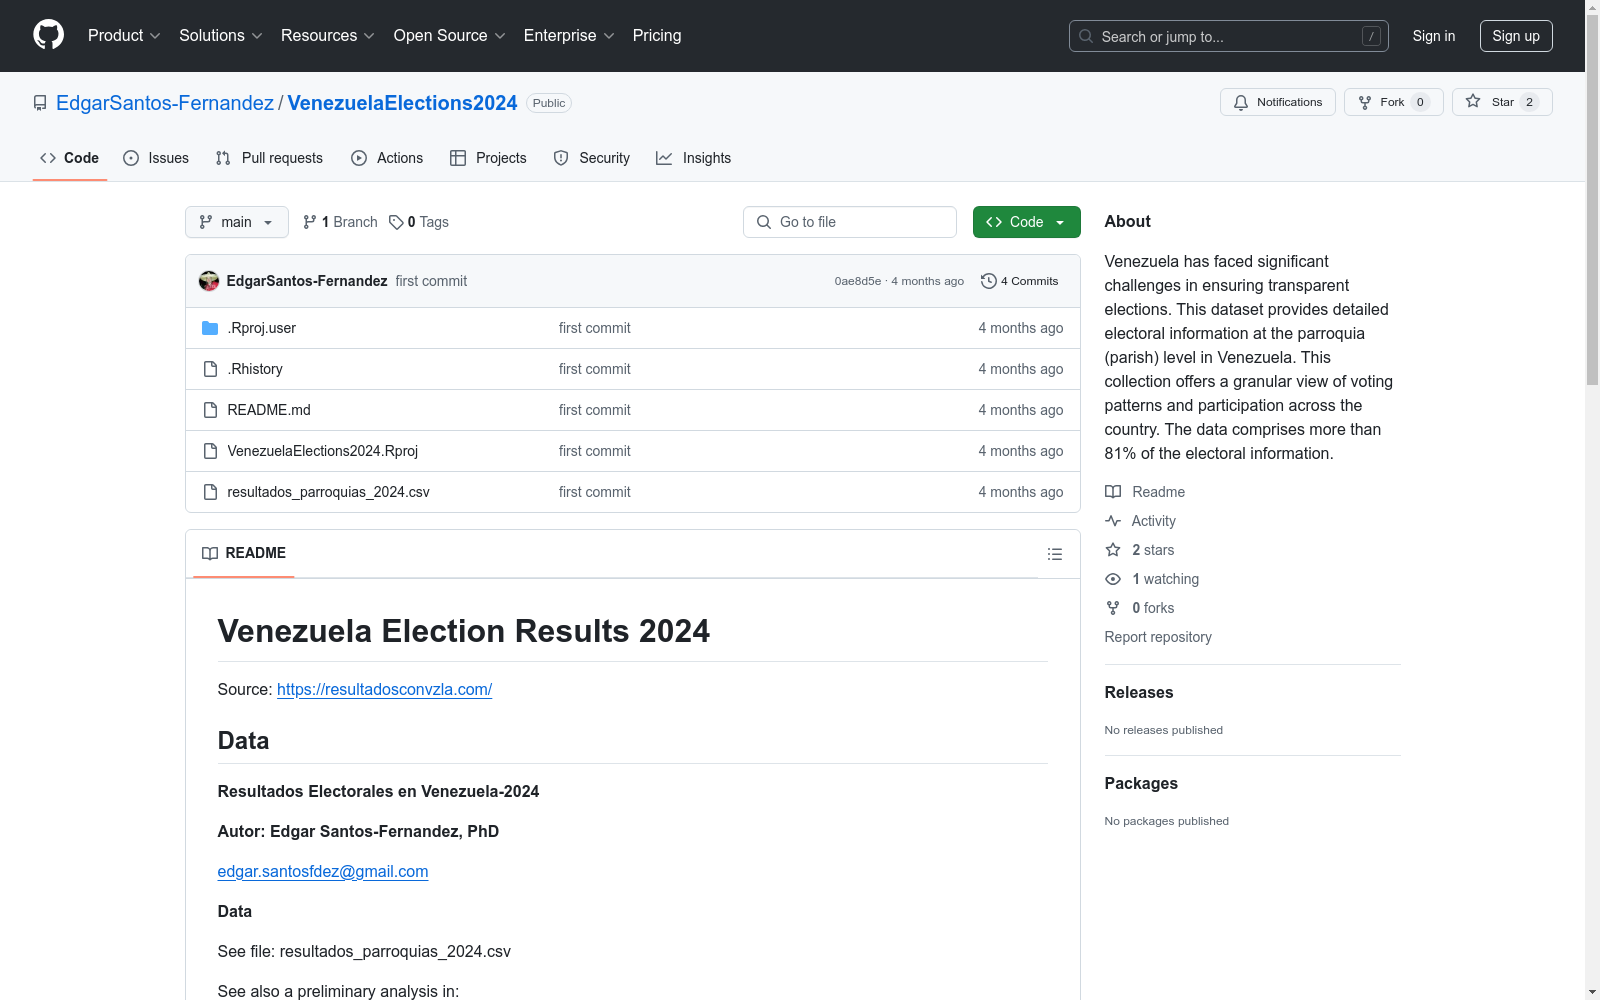Screen dimensions: 1600x1000
Task: Click the edgar.santosfdez@gmail.com email link
Action: click(x=323, y=871)
